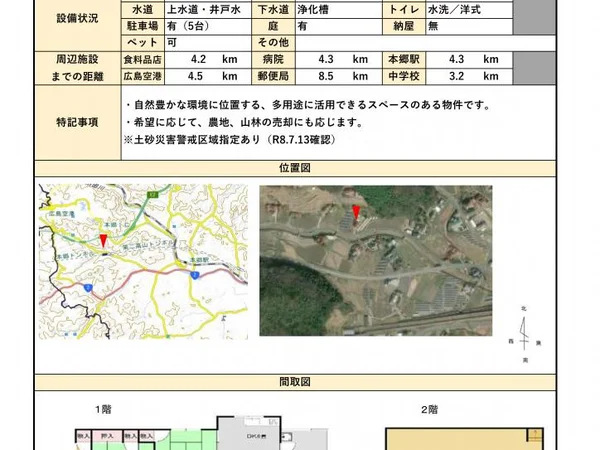Click the 病院 label cell

[273, 60]
